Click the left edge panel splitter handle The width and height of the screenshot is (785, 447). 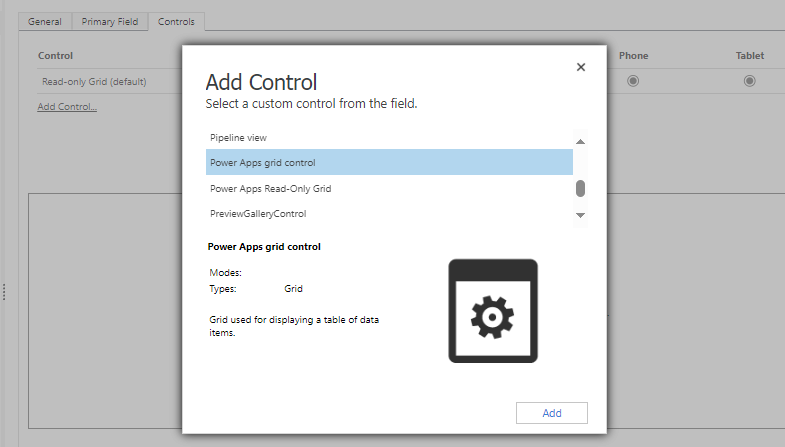[4, 292]
